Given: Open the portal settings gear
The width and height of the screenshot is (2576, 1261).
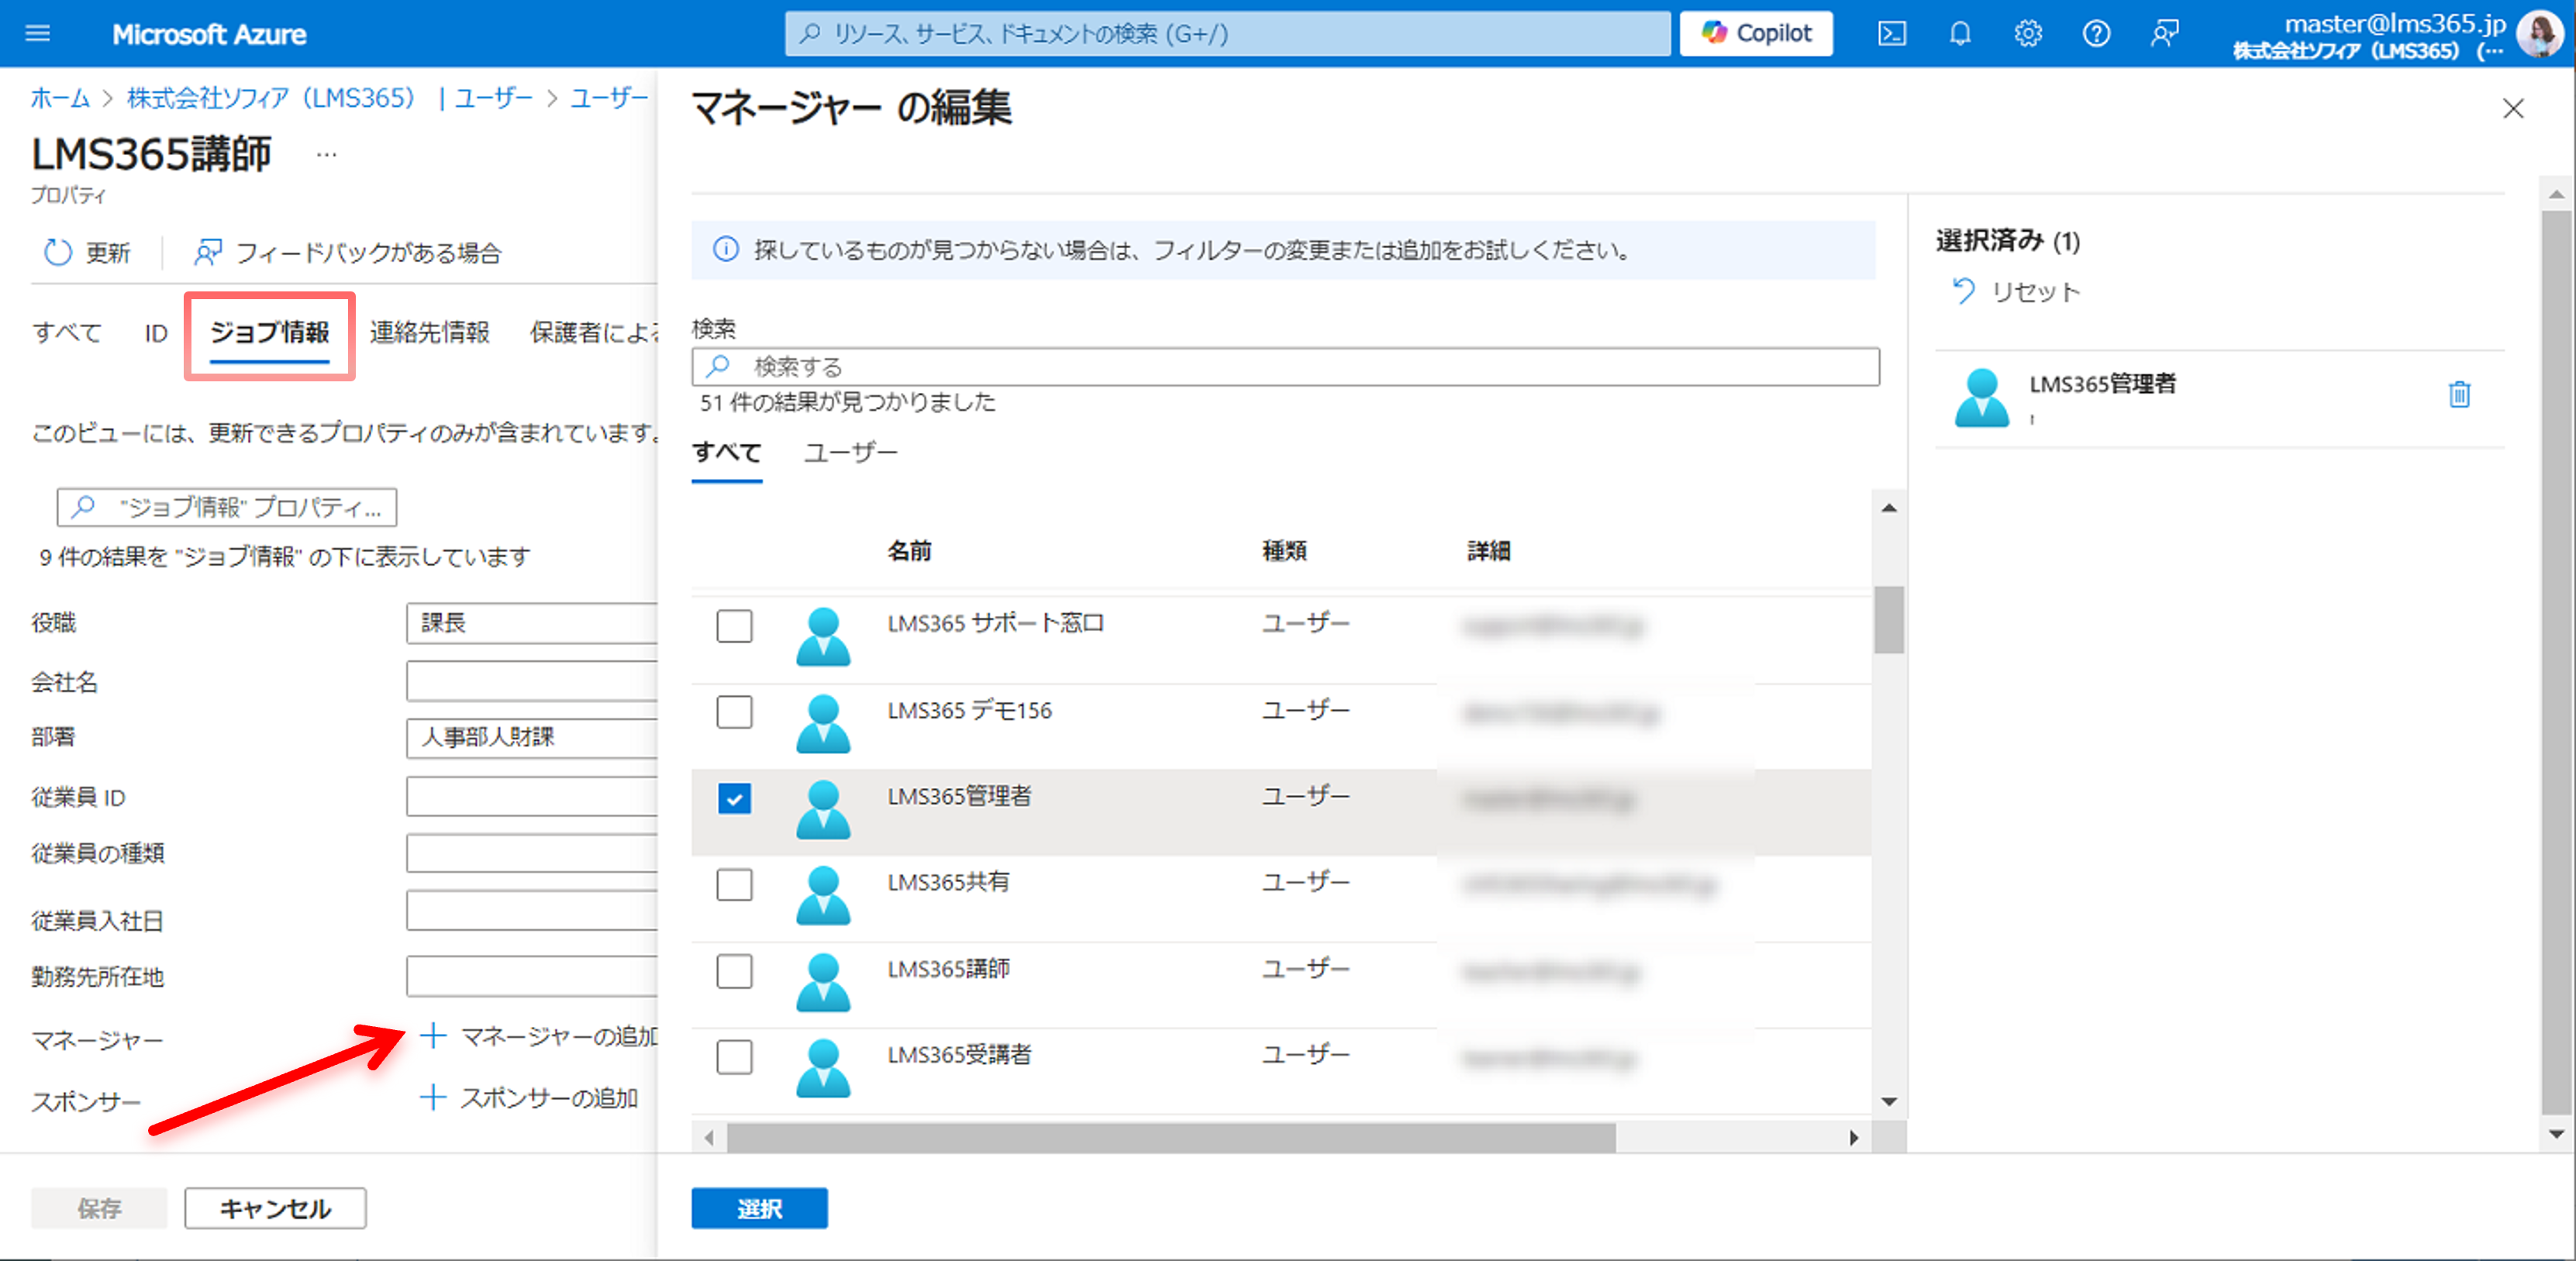Looking at the screenshot, I should click(2028, 34).
